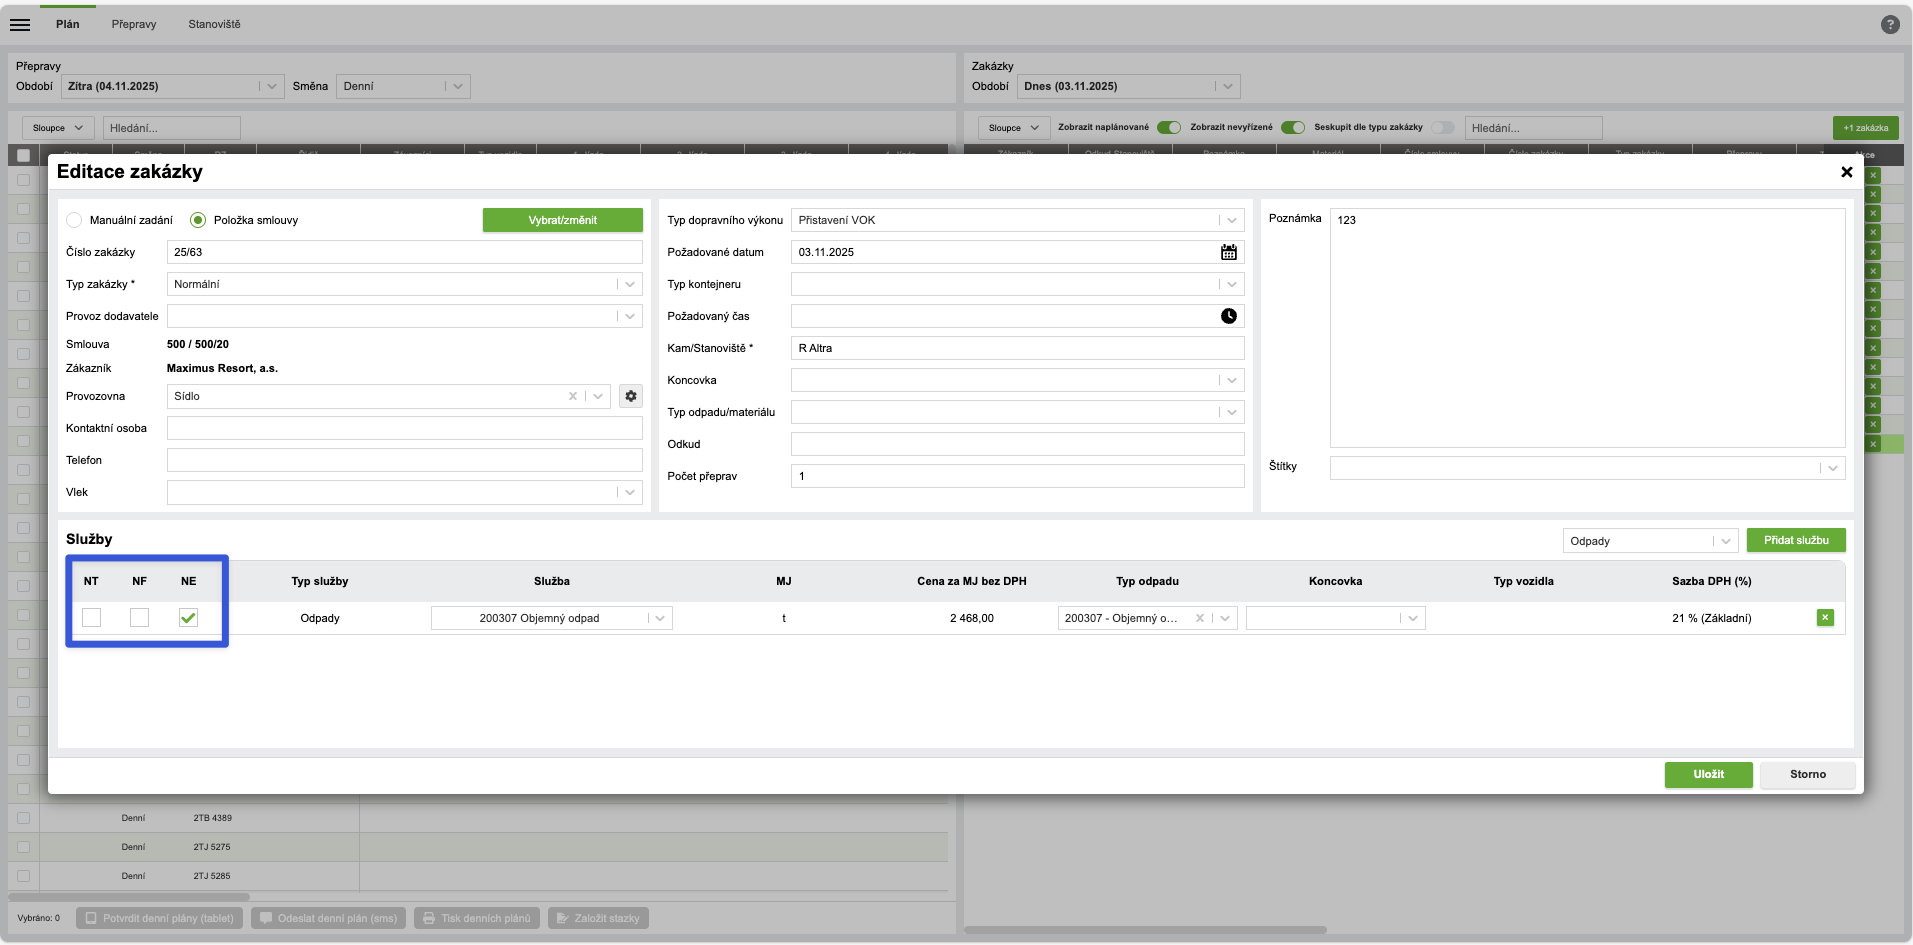Click the Číslo zakázky input field

[405, 252]
